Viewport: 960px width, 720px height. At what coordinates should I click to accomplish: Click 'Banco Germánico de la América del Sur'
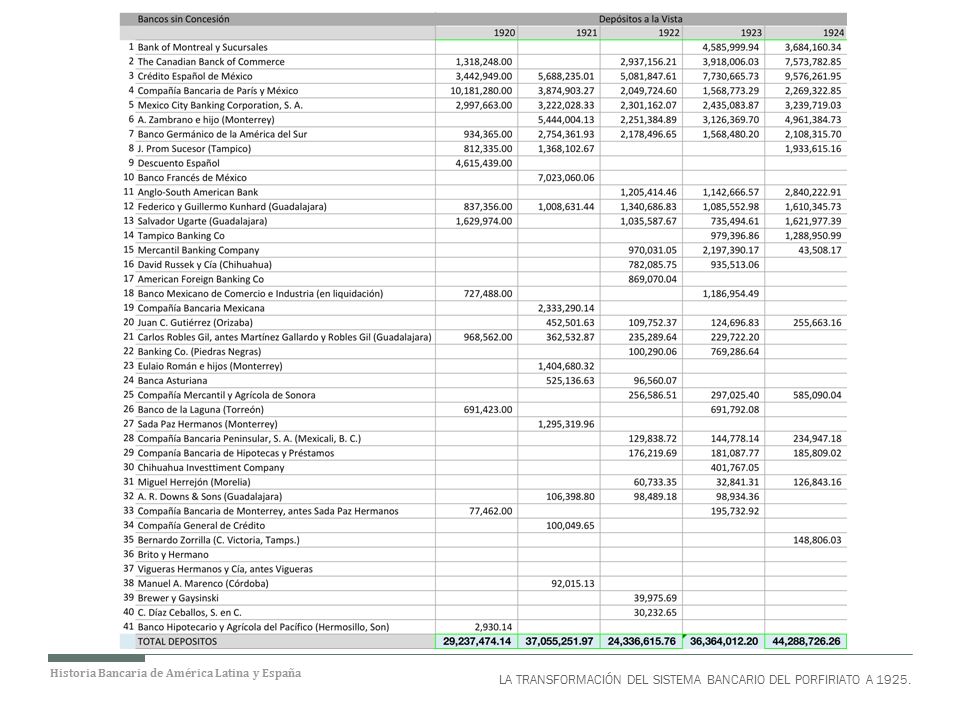222,134
